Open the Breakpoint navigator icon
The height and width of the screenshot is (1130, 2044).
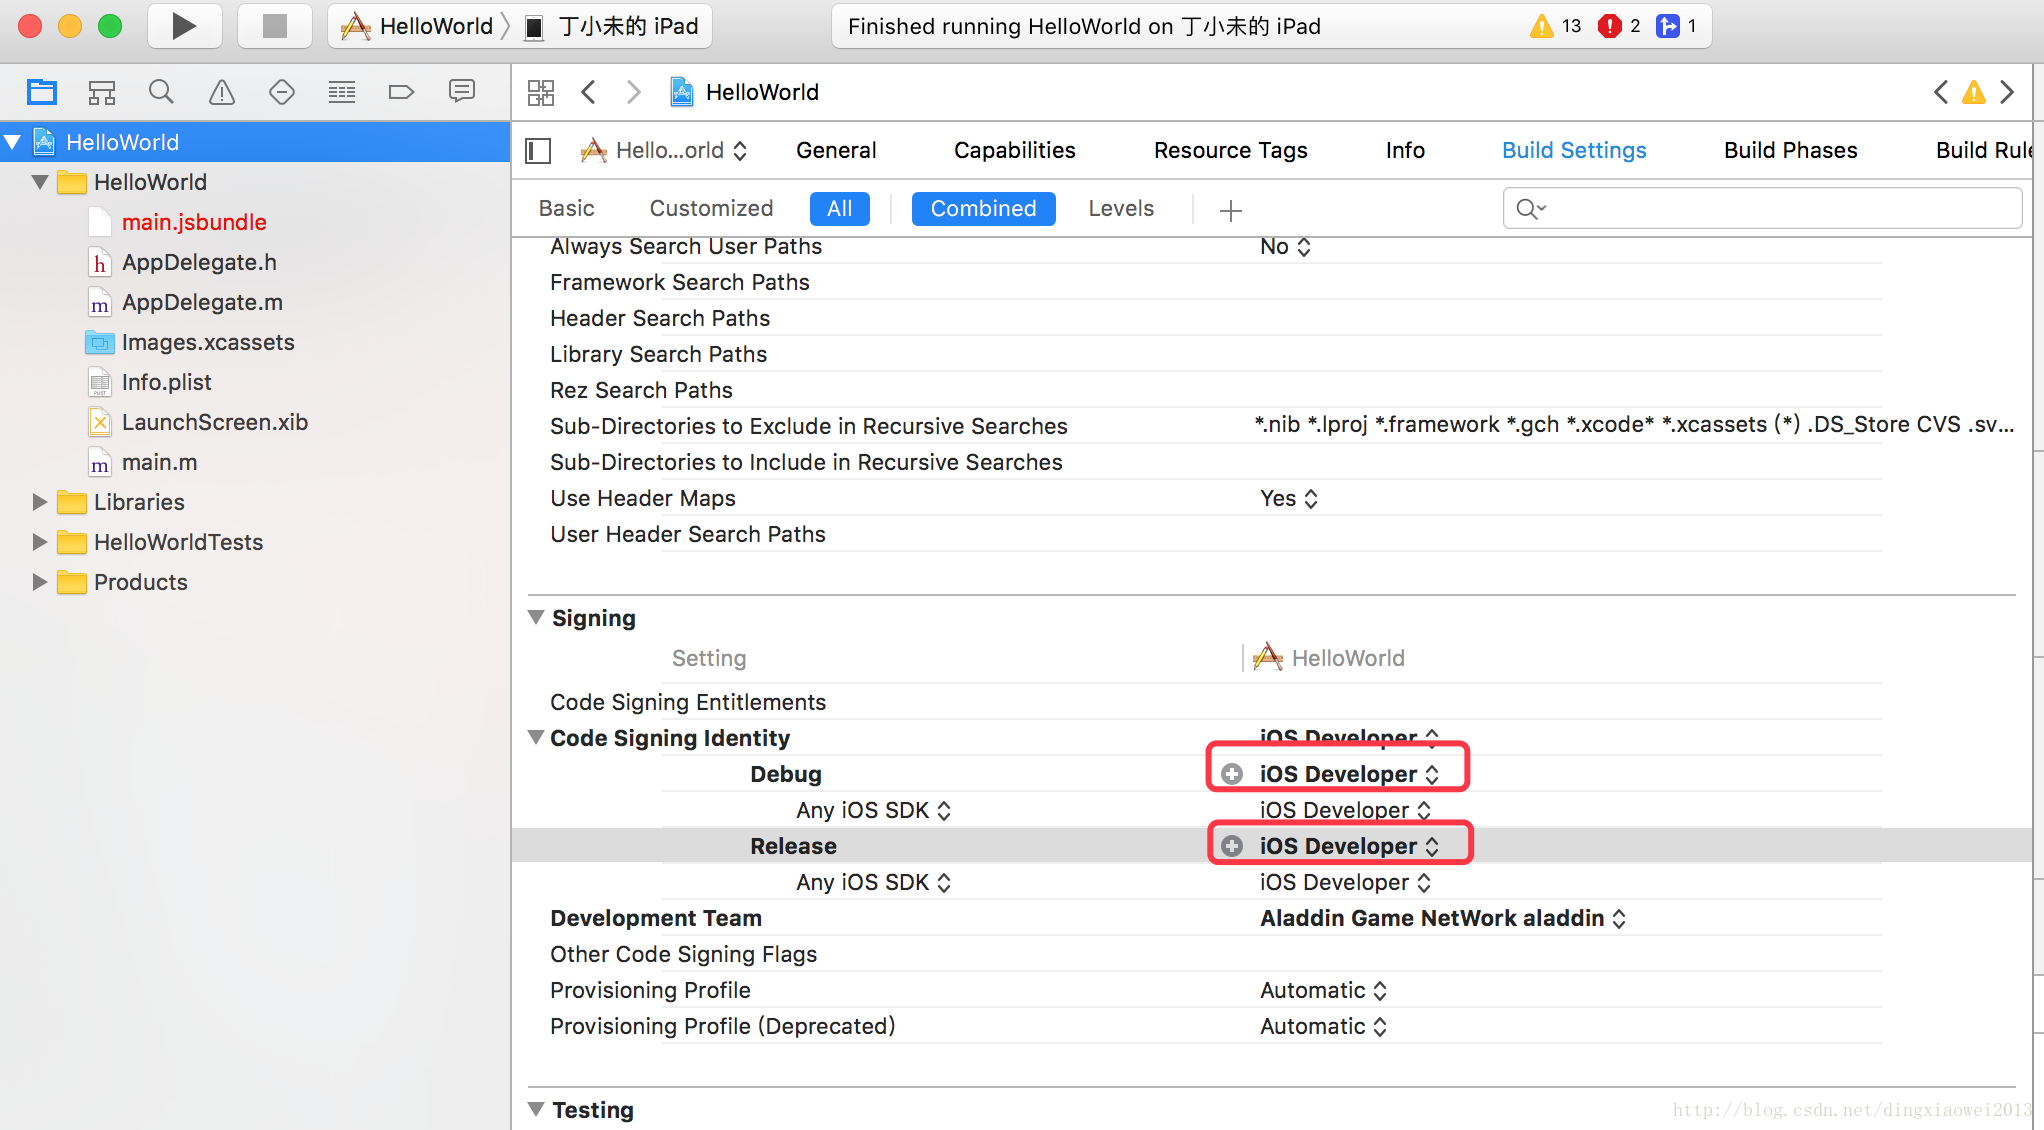401,92
